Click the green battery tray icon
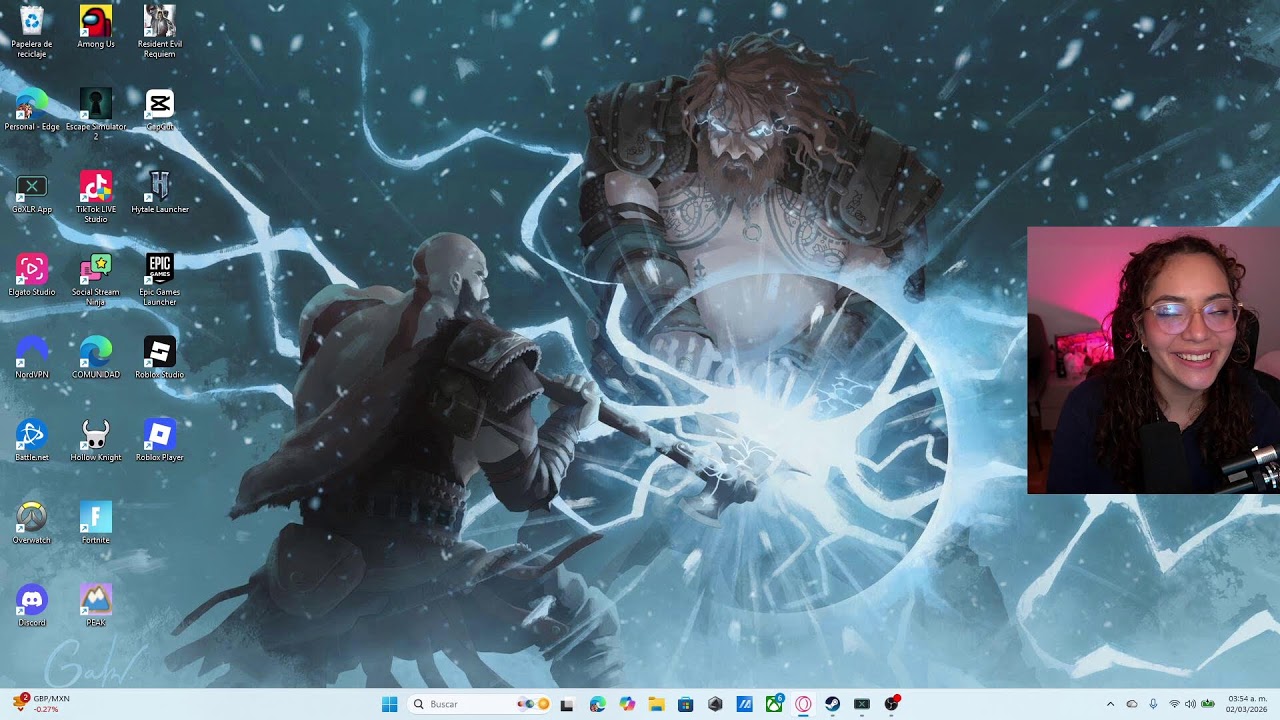This screenshot has height=720, width=1280. pos(1208,704)
